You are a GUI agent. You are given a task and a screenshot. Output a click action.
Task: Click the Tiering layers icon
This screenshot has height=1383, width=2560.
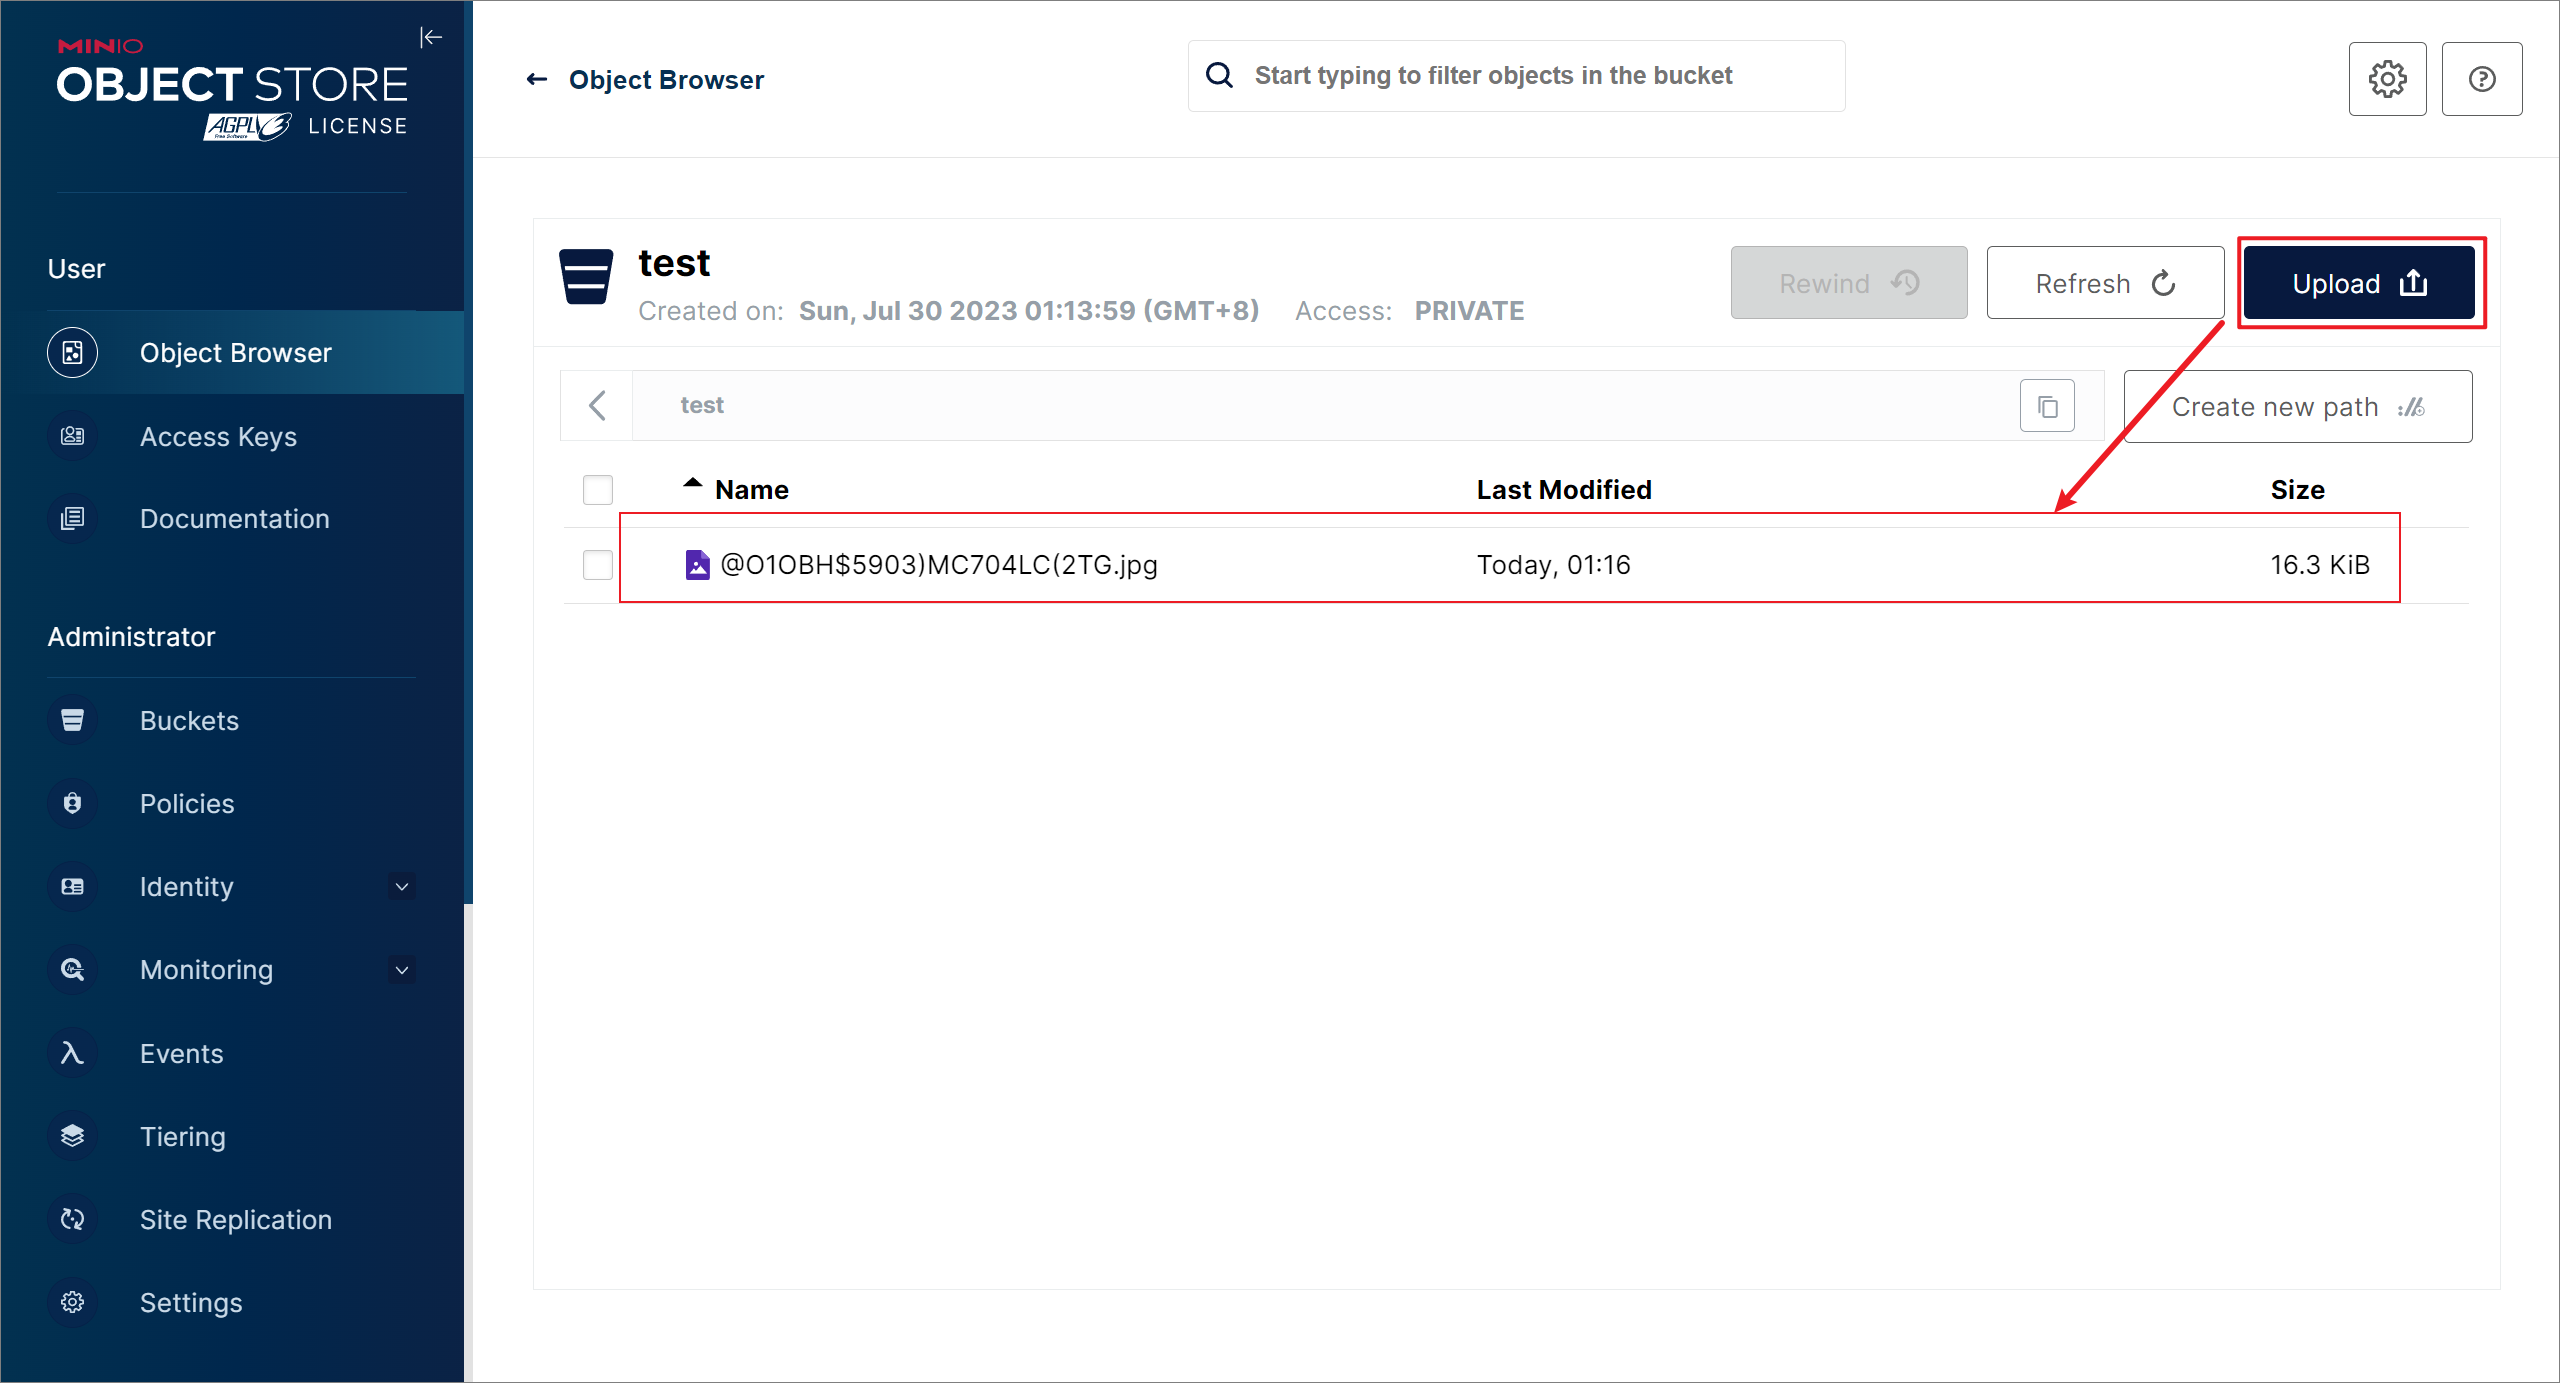pyautogui.click(x=72, y=1136)
